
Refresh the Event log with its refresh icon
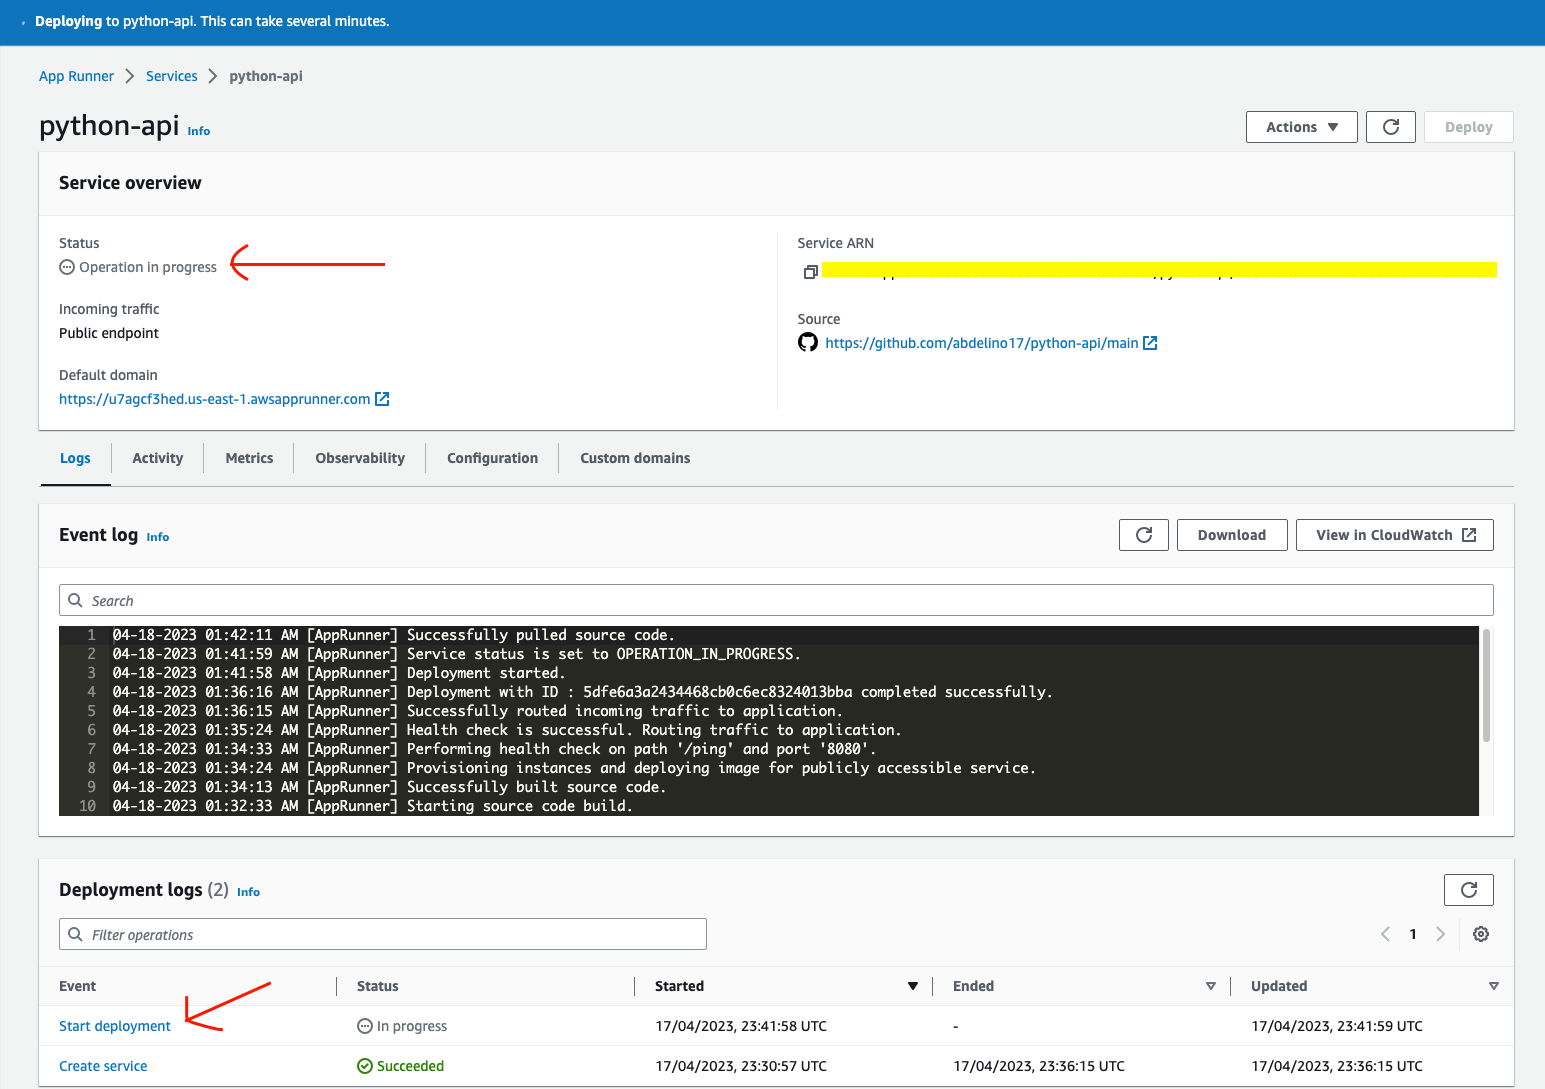pos(1143,535)
